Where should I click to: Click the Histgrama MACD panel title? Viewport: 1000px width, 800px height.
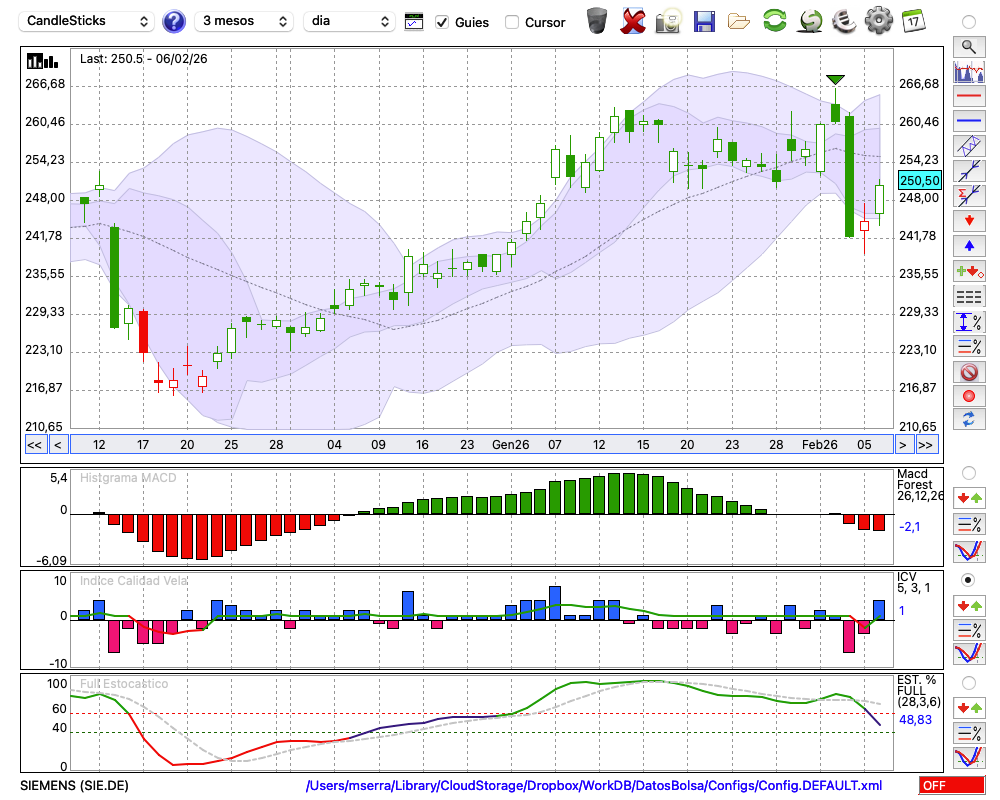(128, 478)
